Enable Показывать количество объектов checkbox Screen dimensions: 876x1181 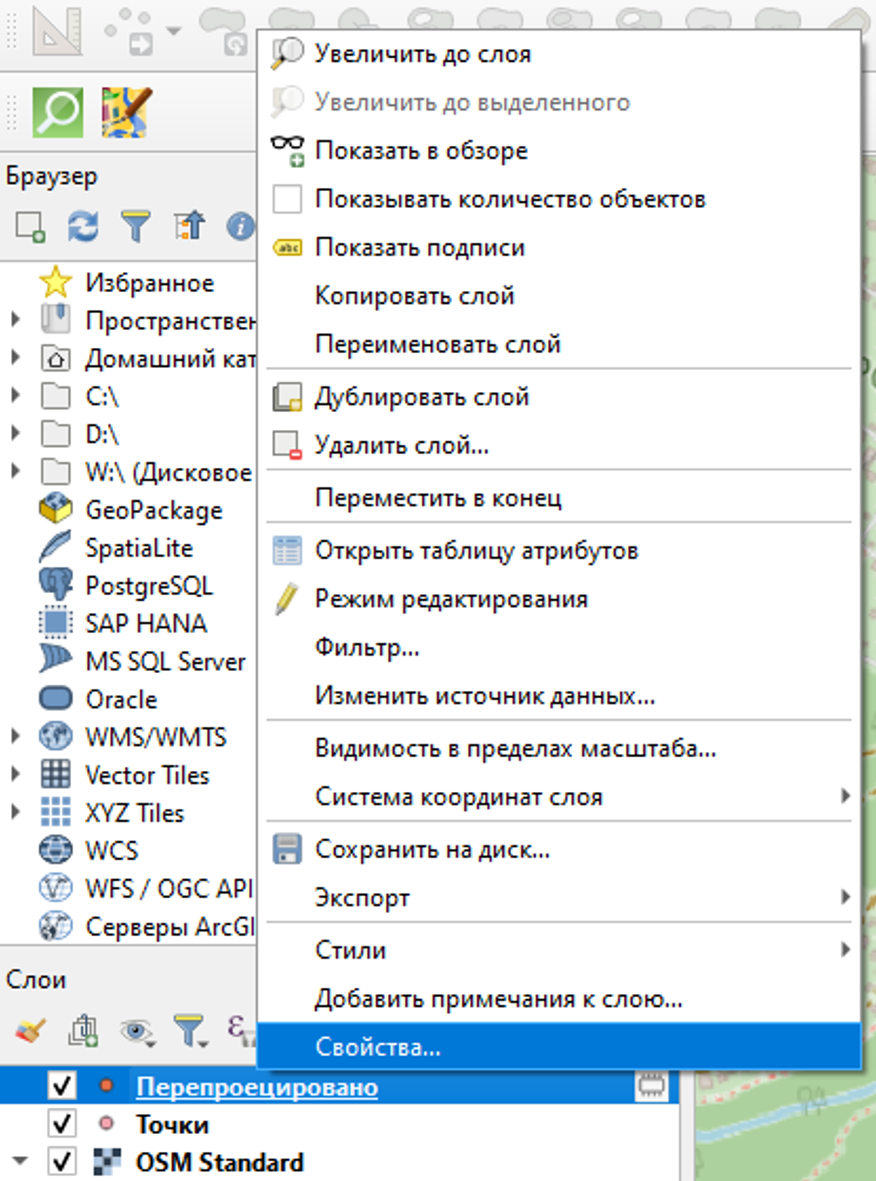(288, 199)
